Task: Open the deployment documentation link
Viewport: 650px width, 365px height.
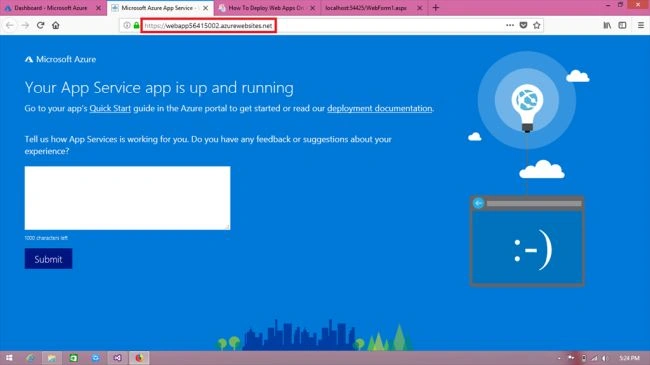Action: [x=379, y=108]
